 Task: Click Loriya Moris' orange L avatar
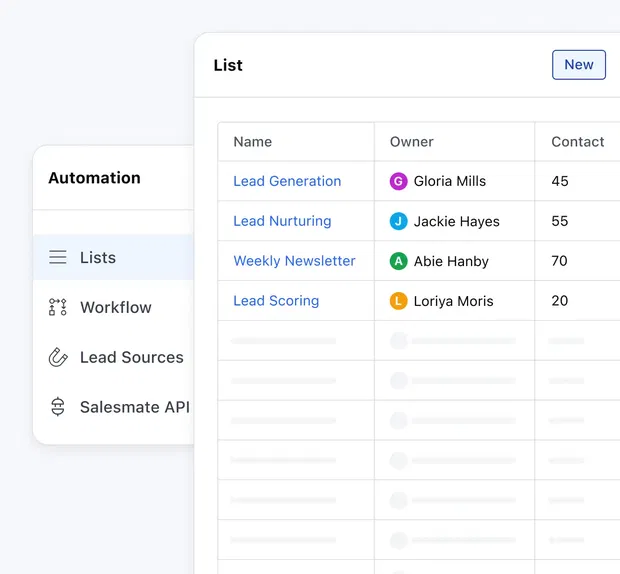click(399, 301)
